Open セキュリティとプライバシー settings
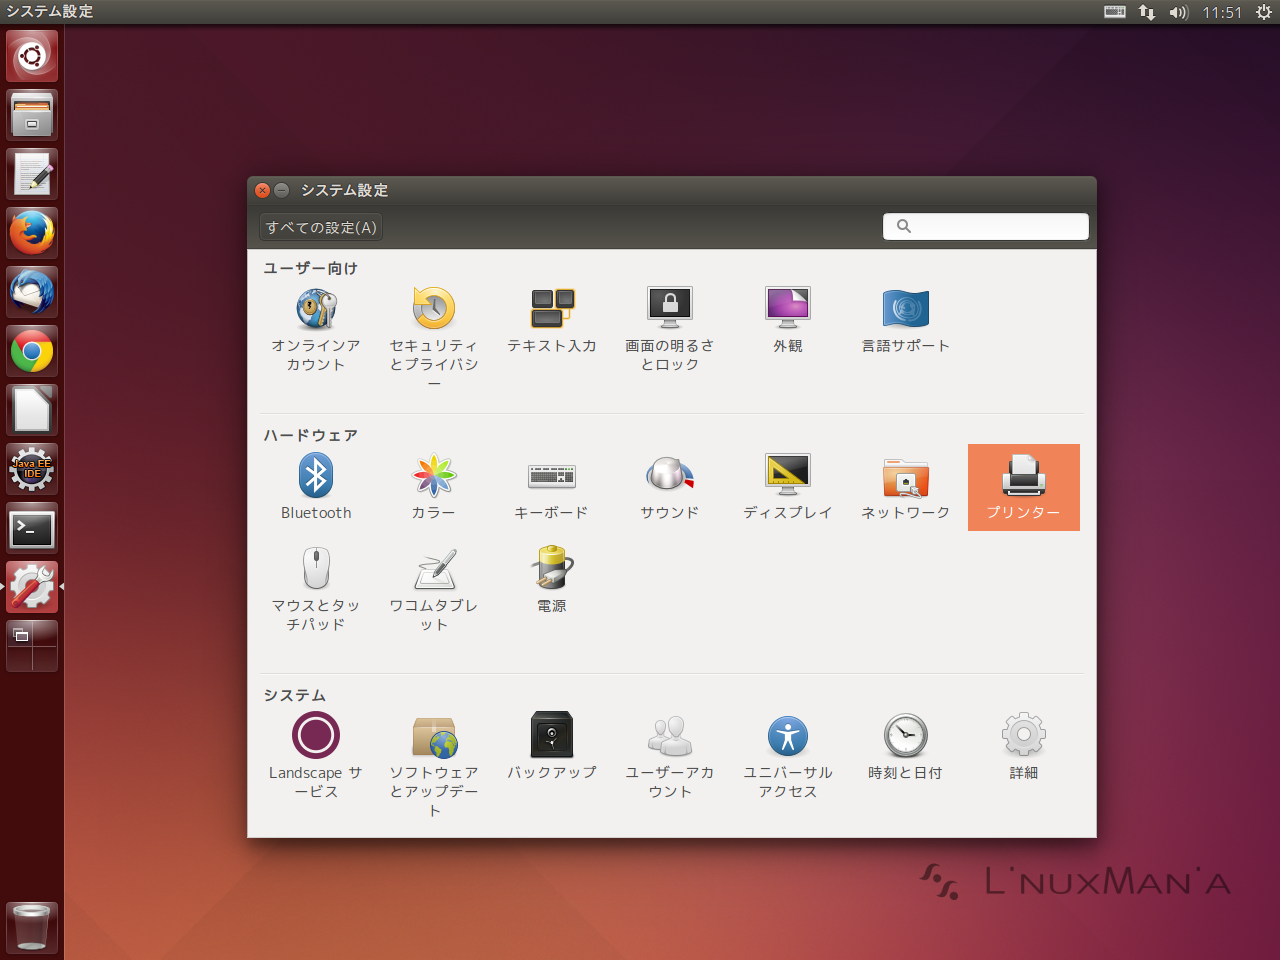 (x=434, y=338)
